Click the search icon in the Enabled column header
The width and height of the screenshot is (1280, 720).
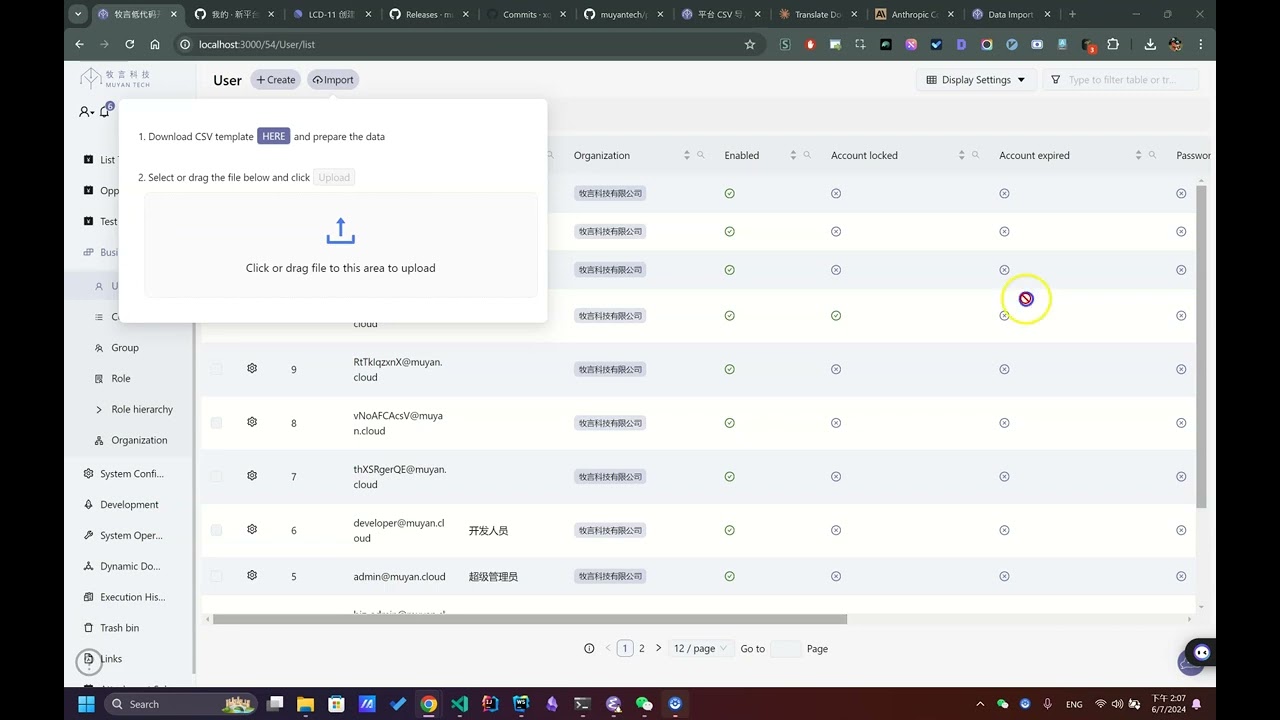pos(807,155)
